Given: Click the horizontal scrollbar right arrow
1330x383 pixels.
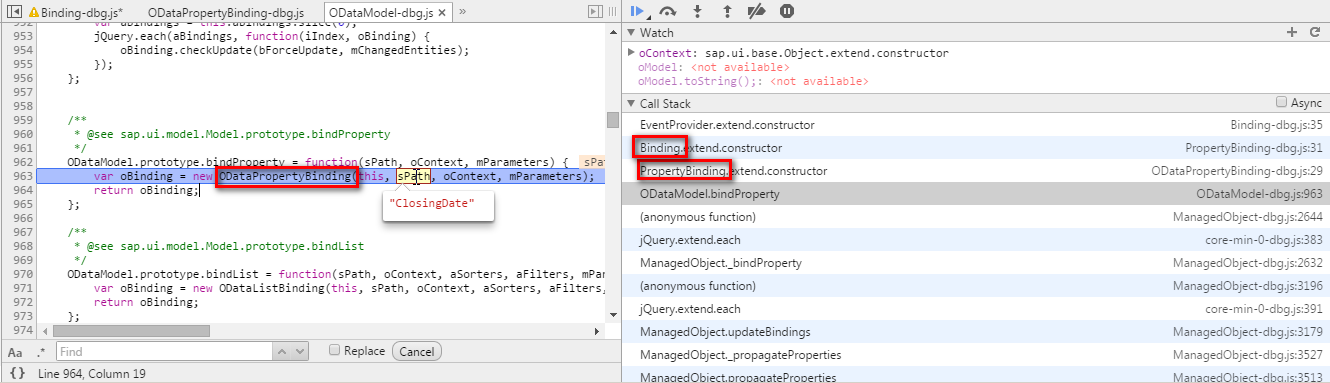Looking at the screenshot, I should click(597, 330).
